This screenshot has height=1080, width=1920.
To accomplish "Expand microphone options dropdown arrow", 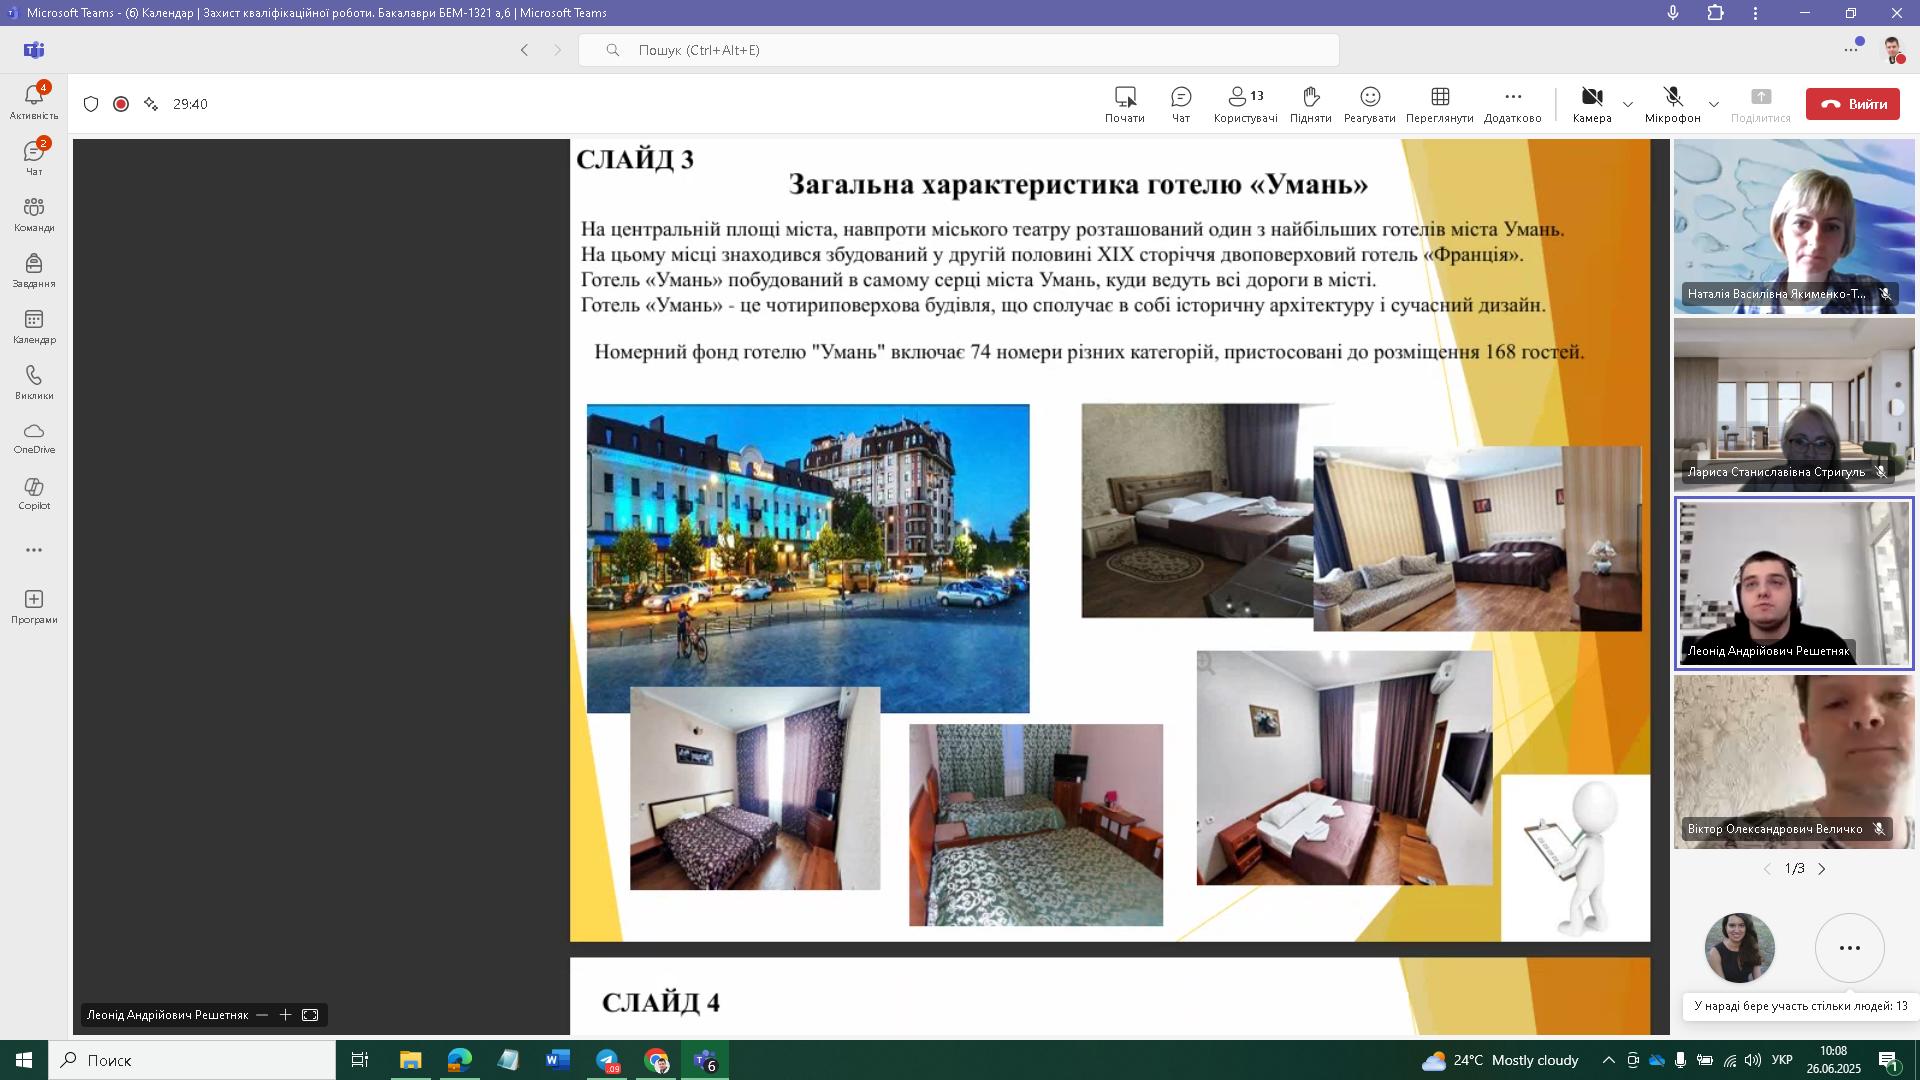I will (1713, 104).
